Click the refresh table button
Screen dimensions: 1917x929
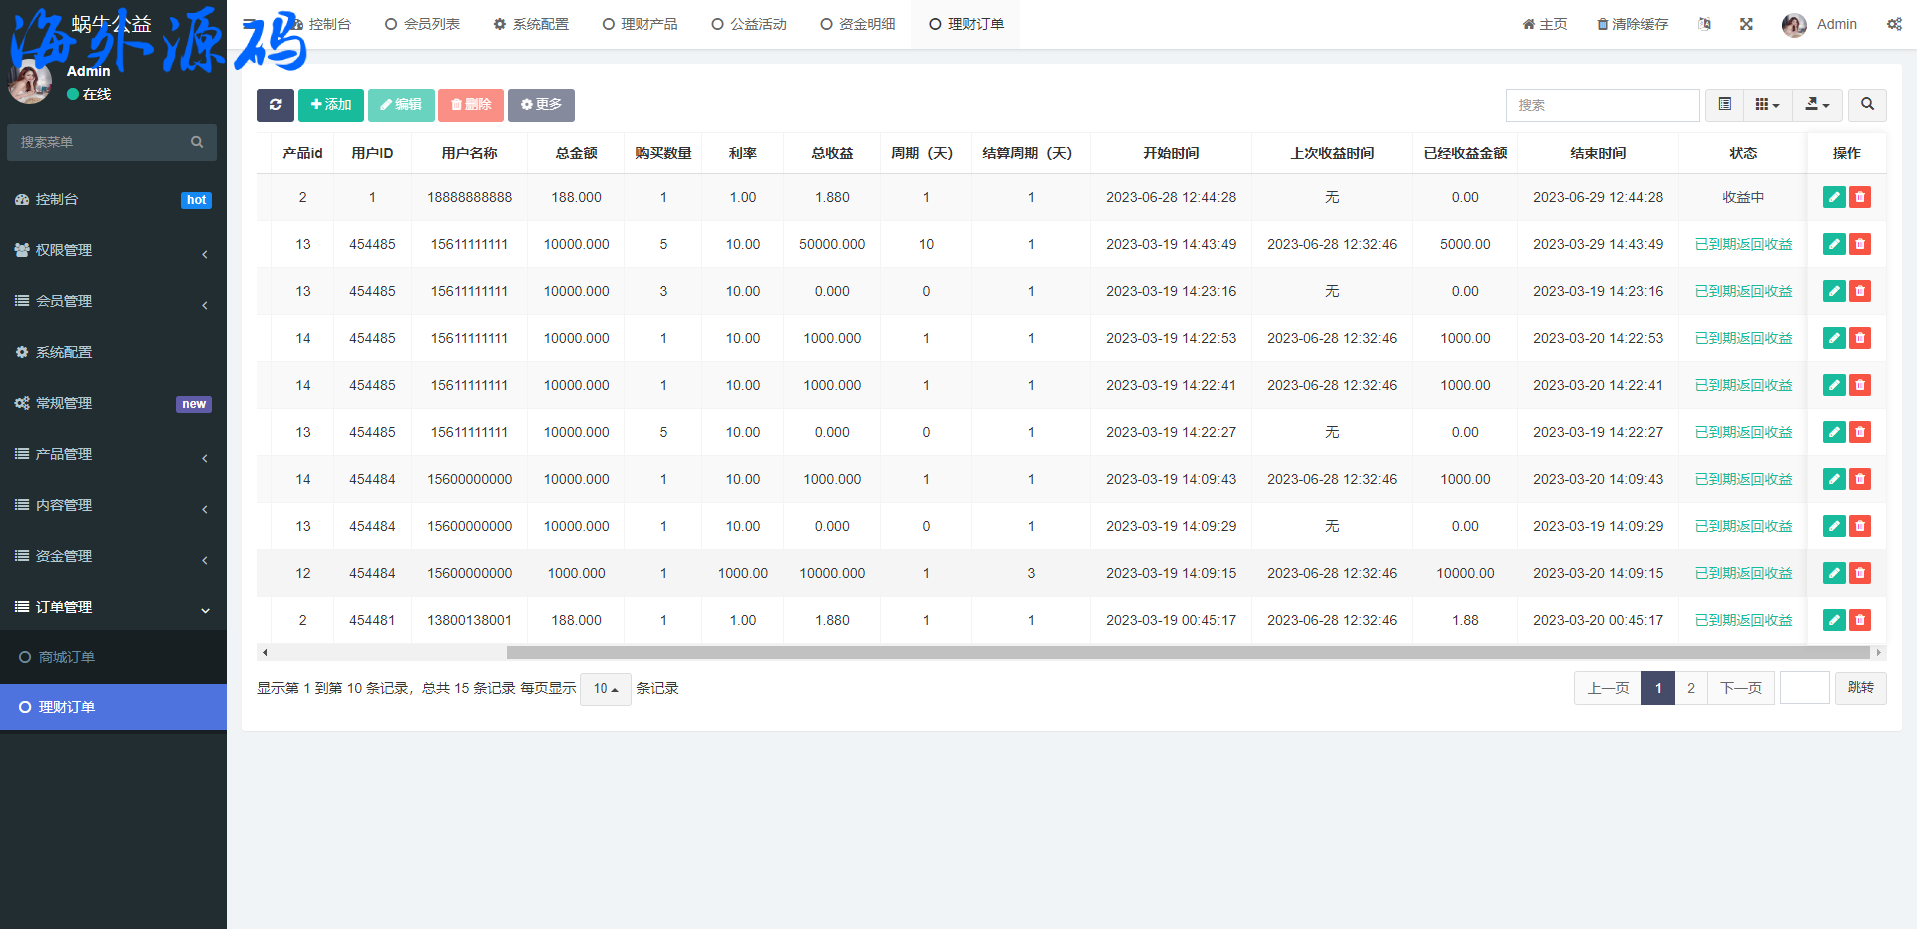click(275, 105)
